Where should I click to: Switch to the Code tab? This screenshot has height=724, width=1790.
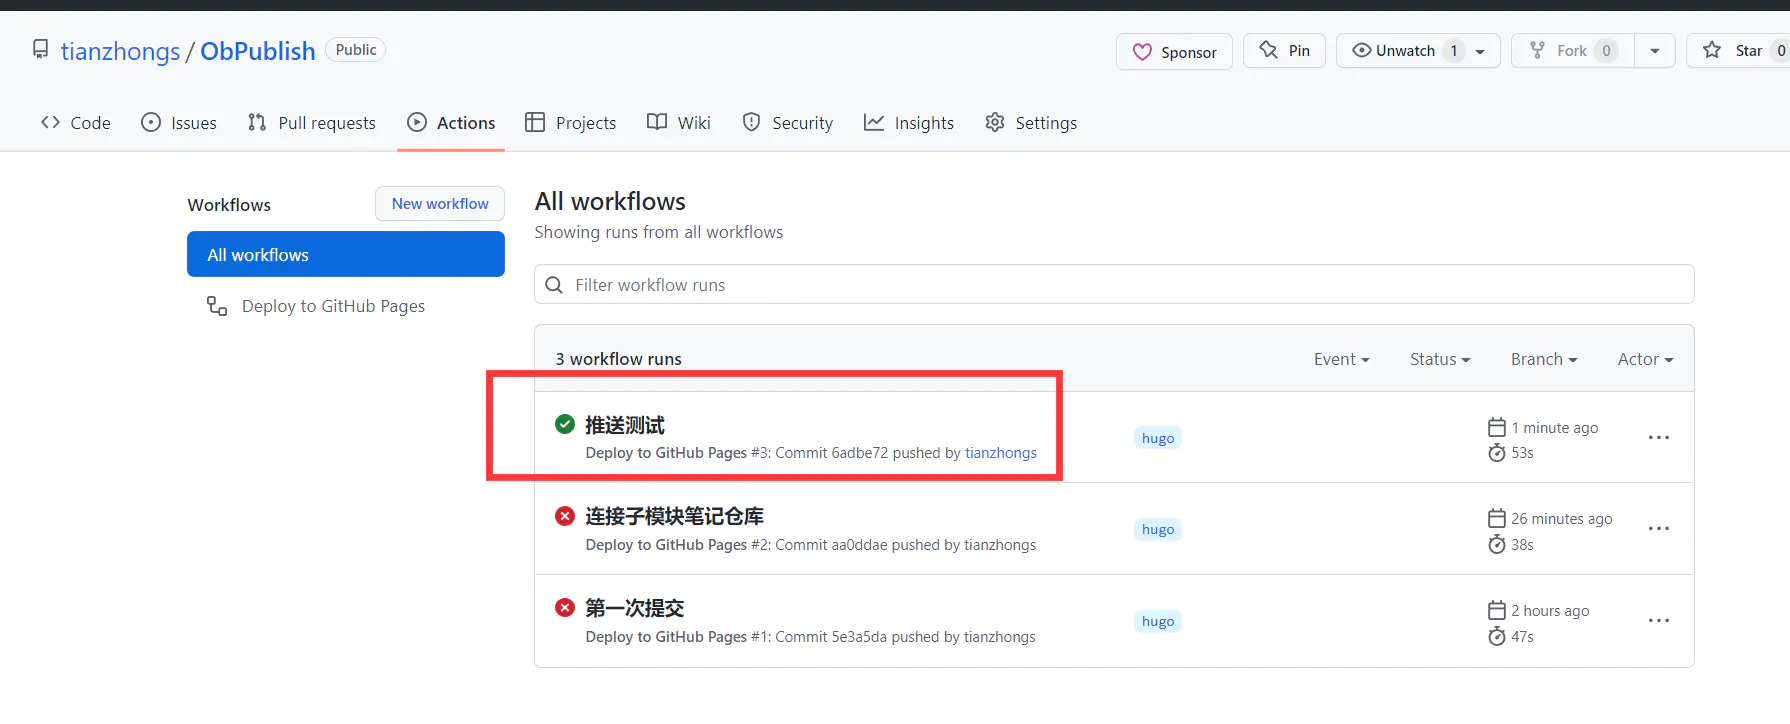(x=76, y=123)
